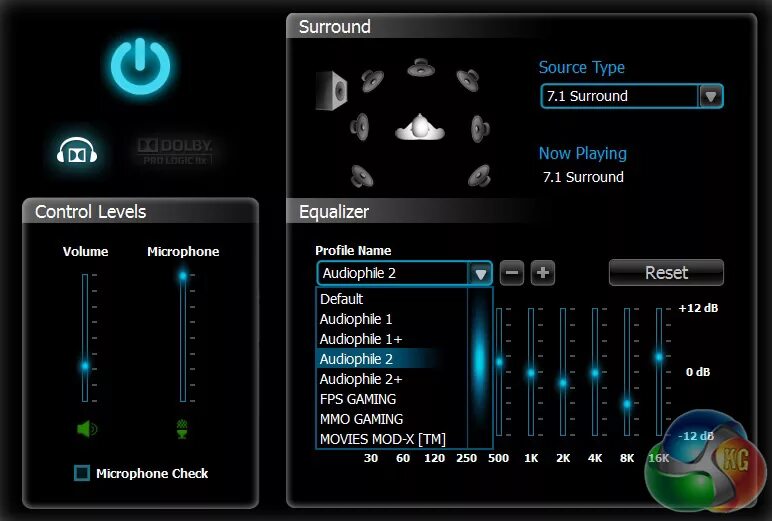Select the rear right speaker icon
The width and height of the screenshot is (772, 521).
coord(479,176)
